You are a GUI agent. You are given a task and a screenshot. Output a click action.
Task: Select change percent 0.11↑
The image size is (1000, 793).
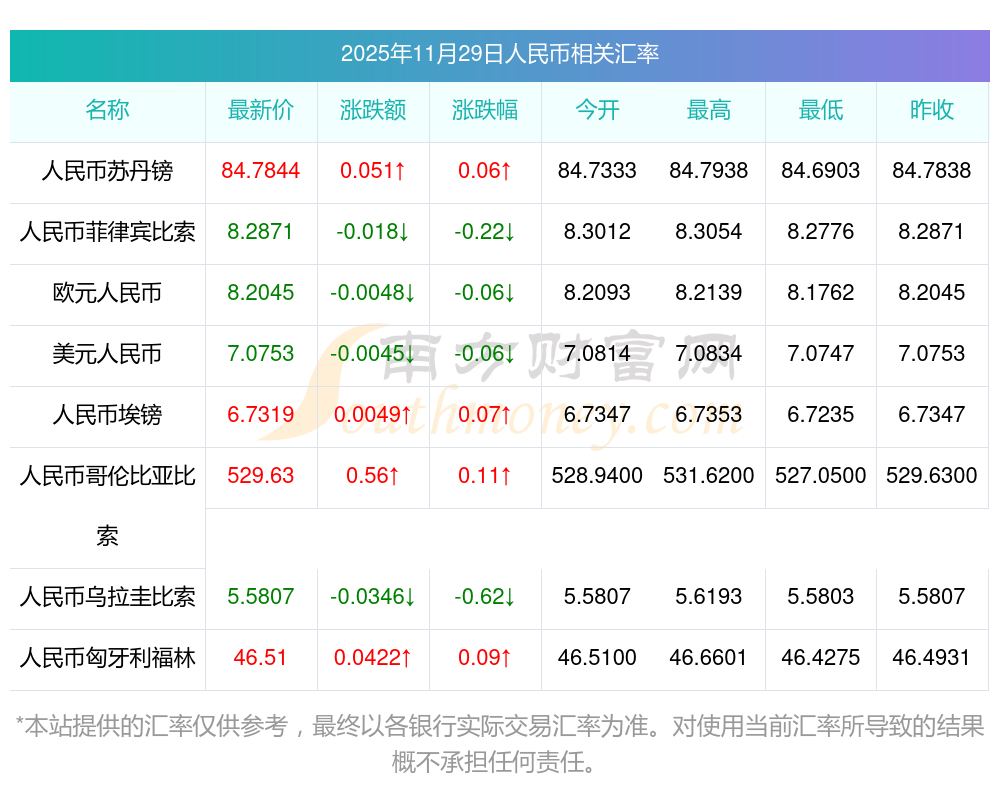485,475
